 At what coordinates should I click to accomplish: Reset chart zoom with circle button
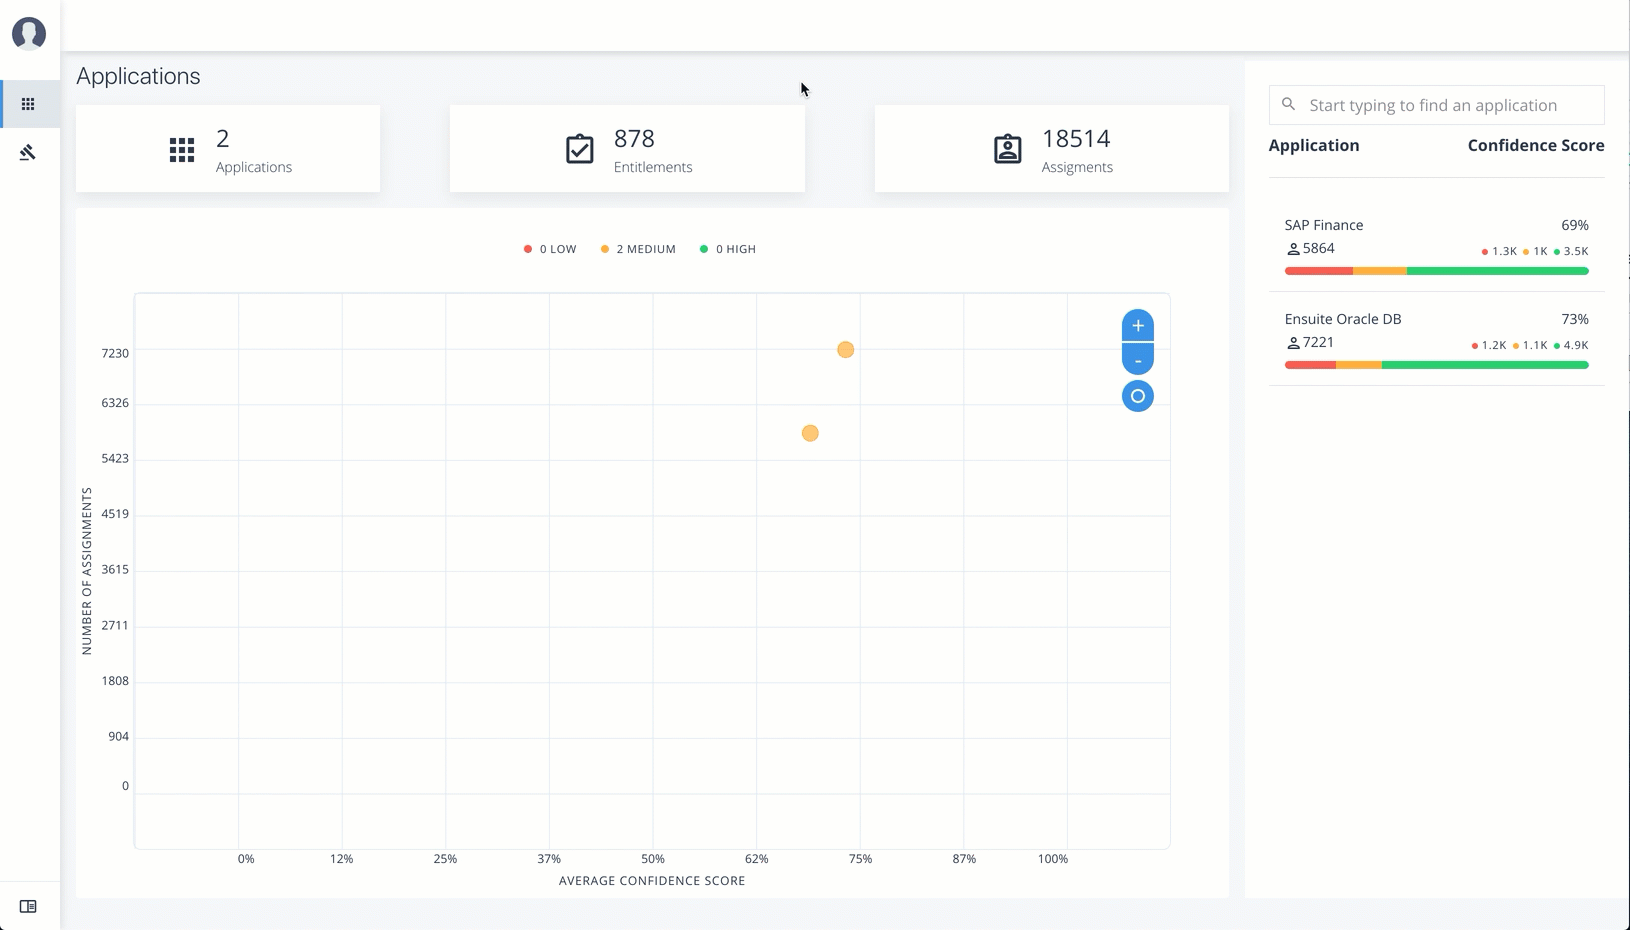(1137, 396)
